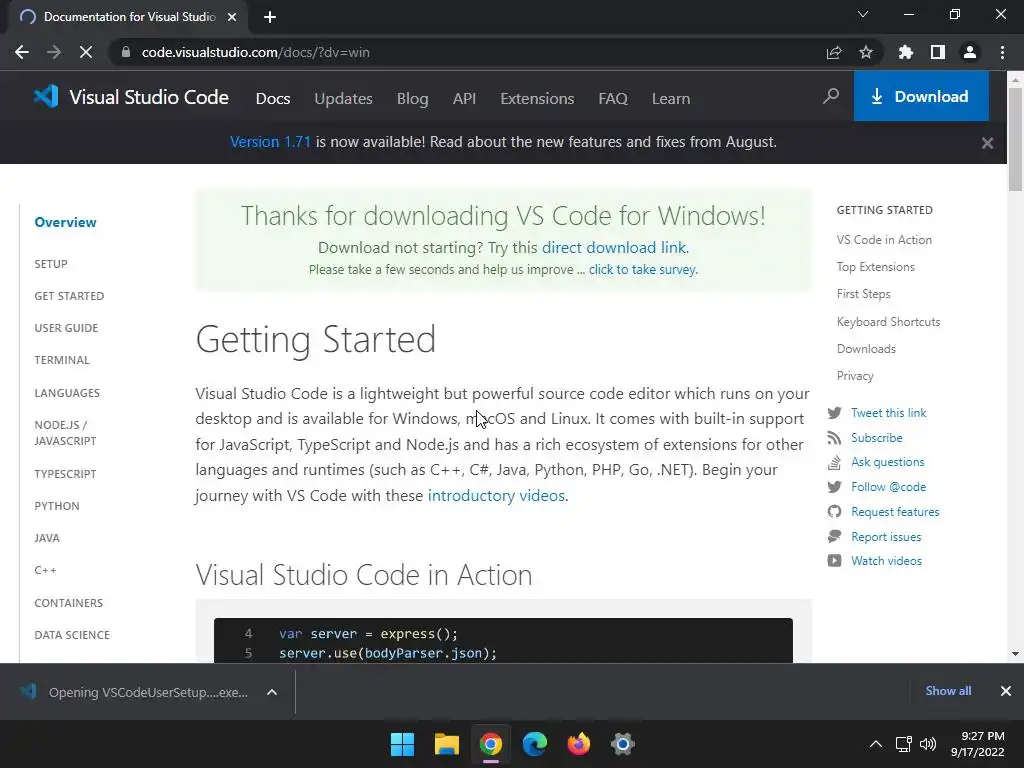
Task: Click Show all downloads
Action: (x=948, y=691)
